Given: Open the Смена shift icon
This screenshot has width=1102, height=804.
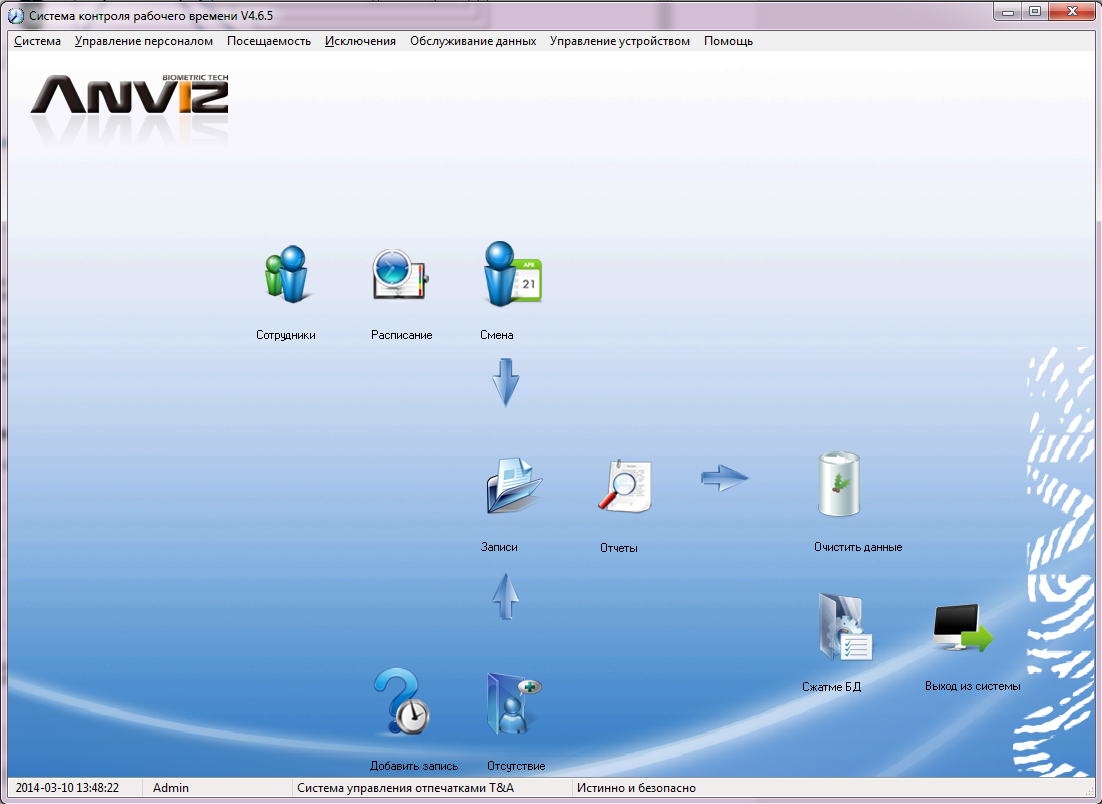Looking at the screenshot, I should click(x=512, y=274).
